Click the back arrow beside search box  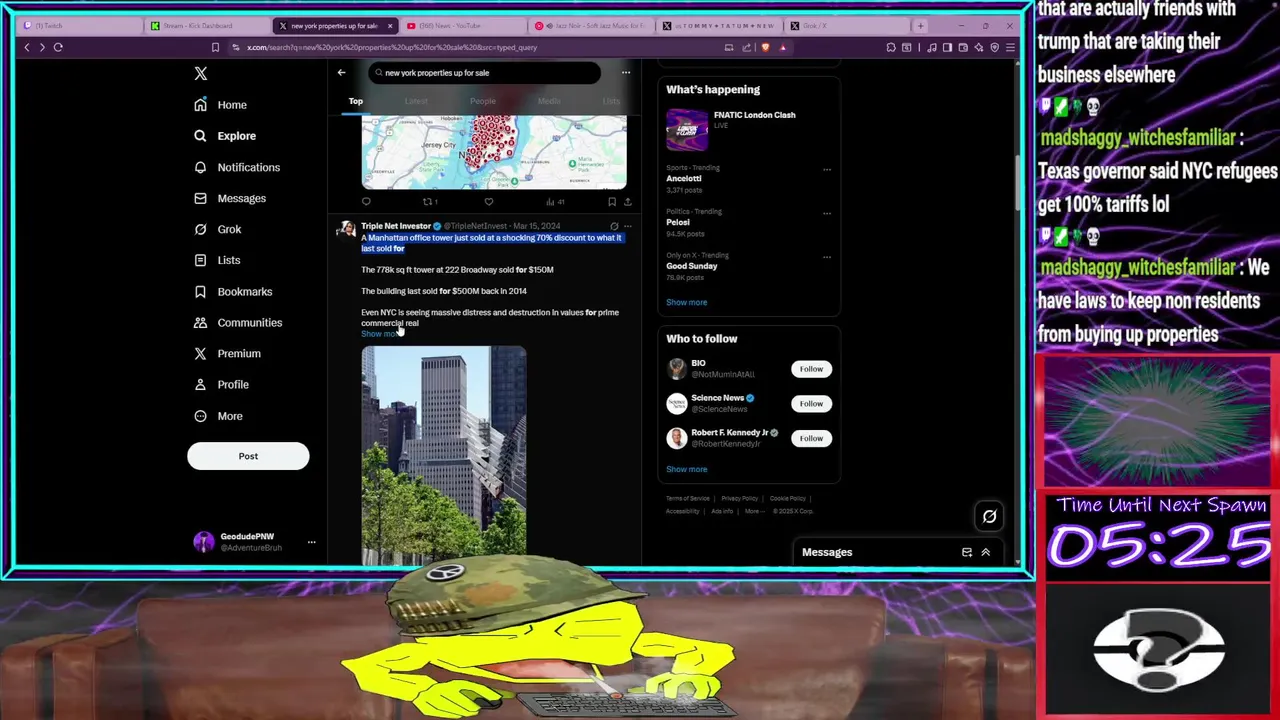click(x=341, y=73)
